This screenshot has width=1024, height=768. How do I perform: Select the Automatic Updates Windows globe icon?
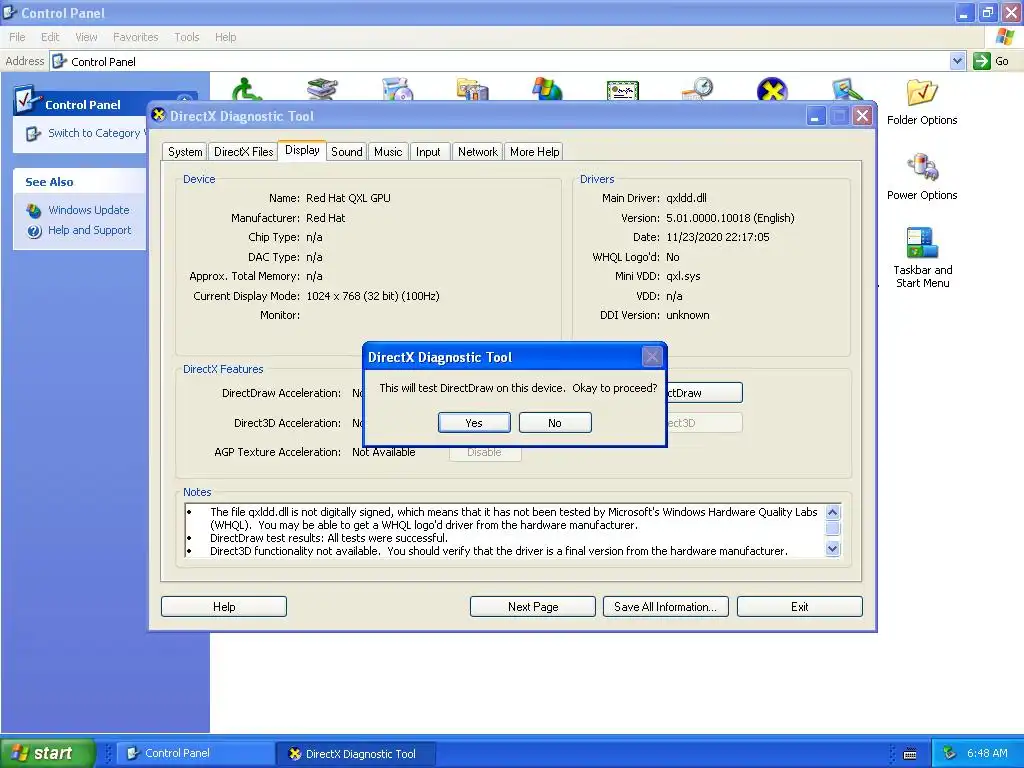coord(547,89)
